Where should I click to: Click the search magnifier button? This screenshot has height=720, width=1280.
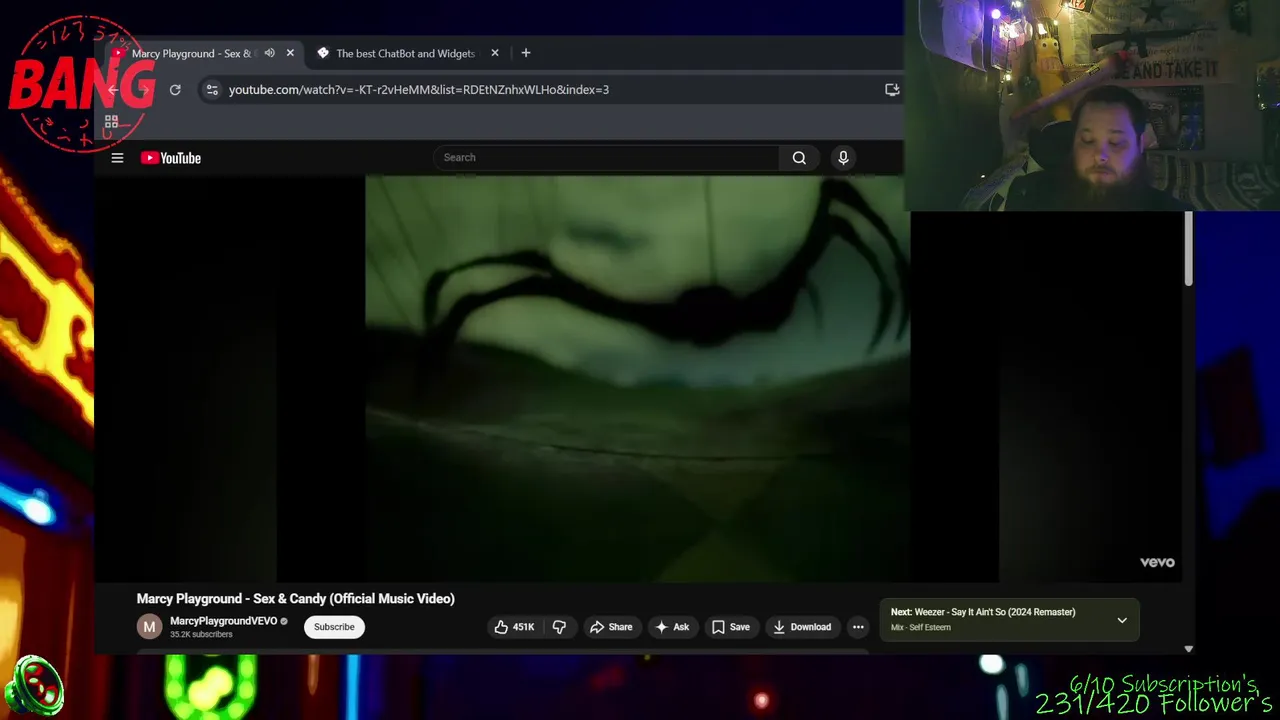pos(799,157)
